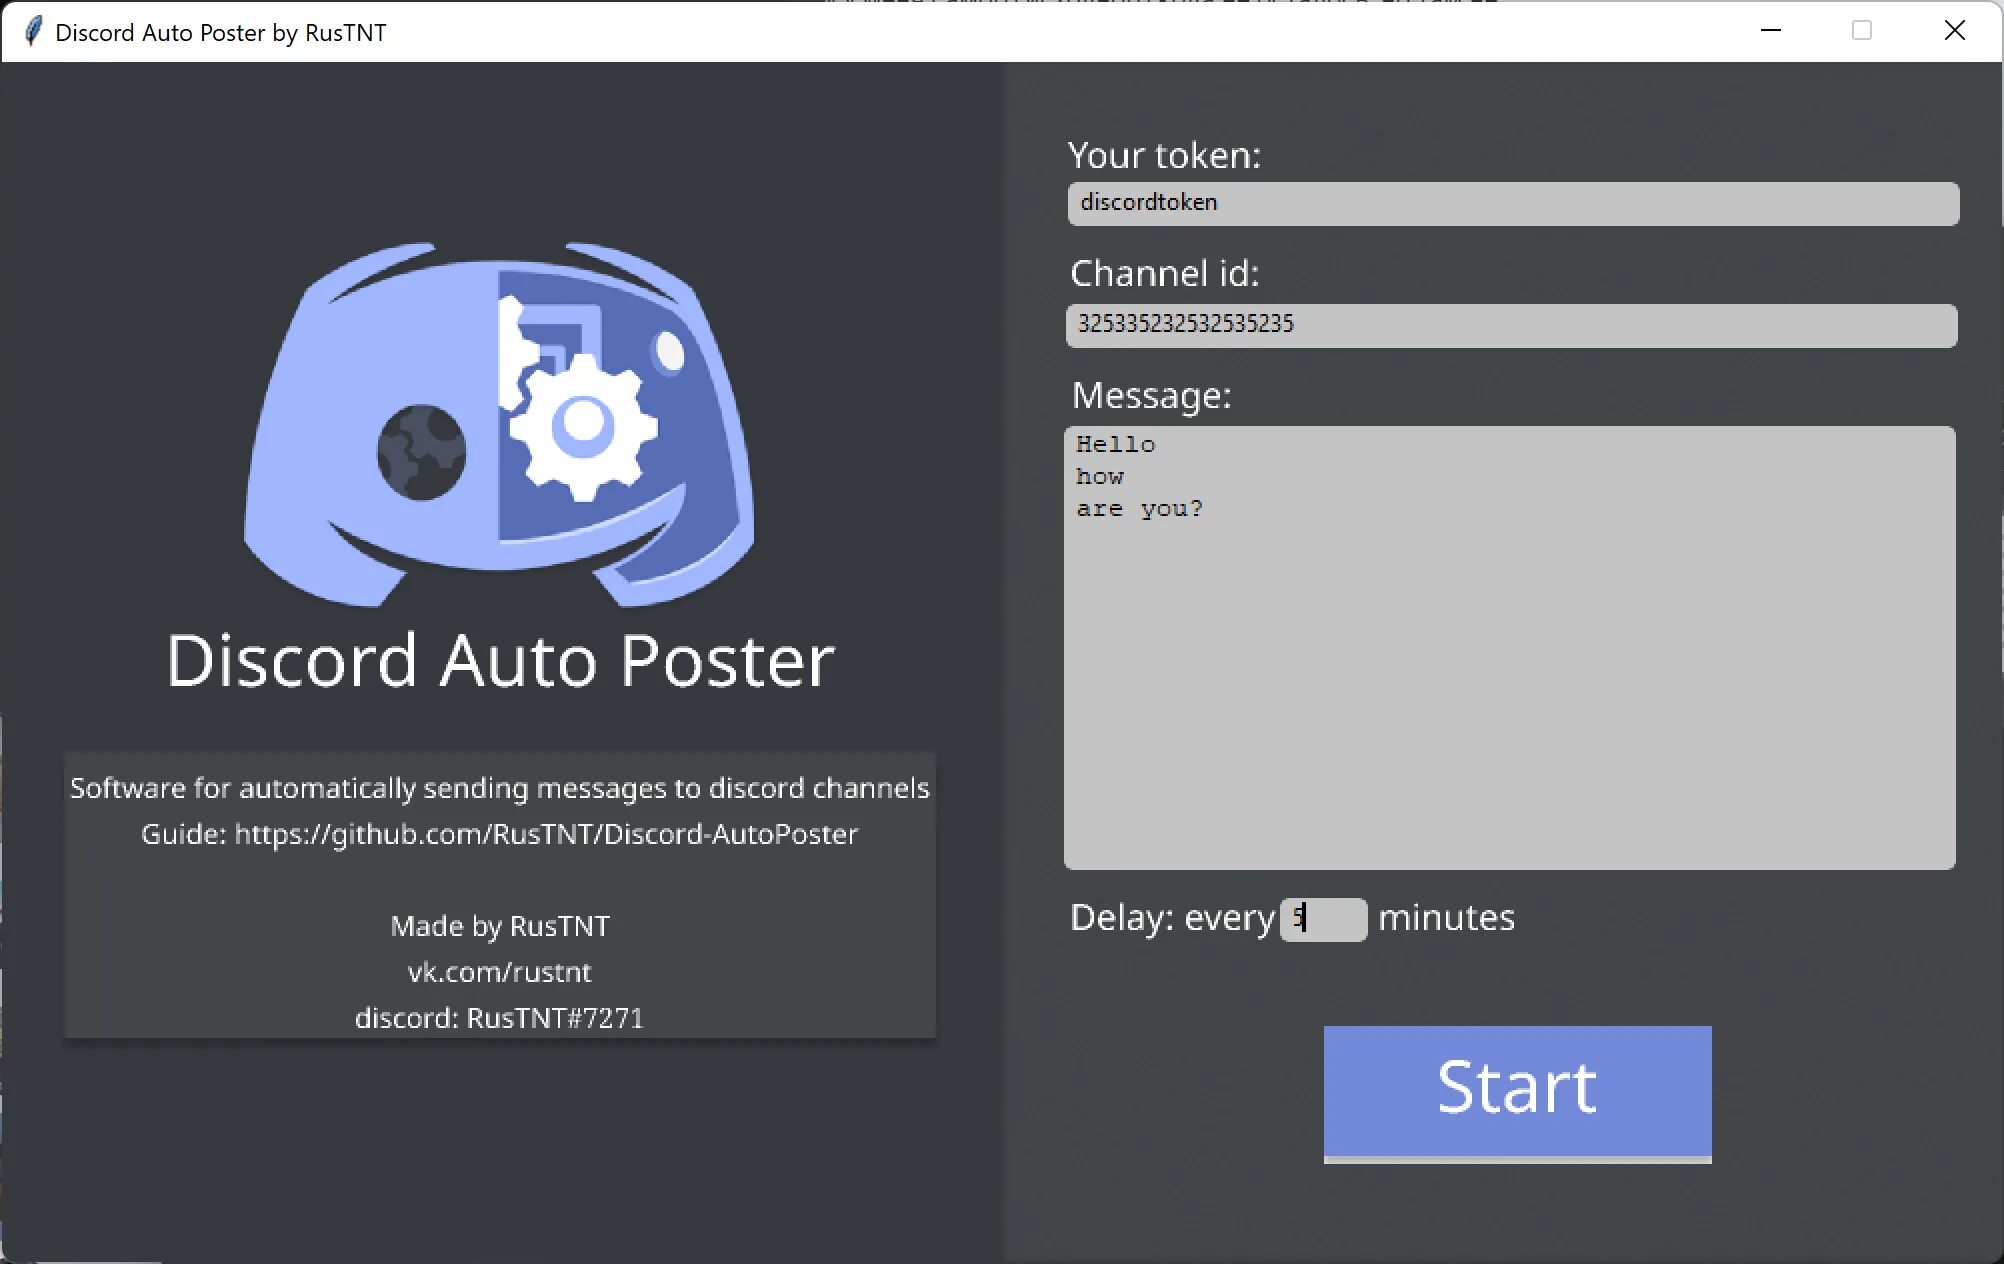
Task: Click the white gear in the logo
Action: 583,425
